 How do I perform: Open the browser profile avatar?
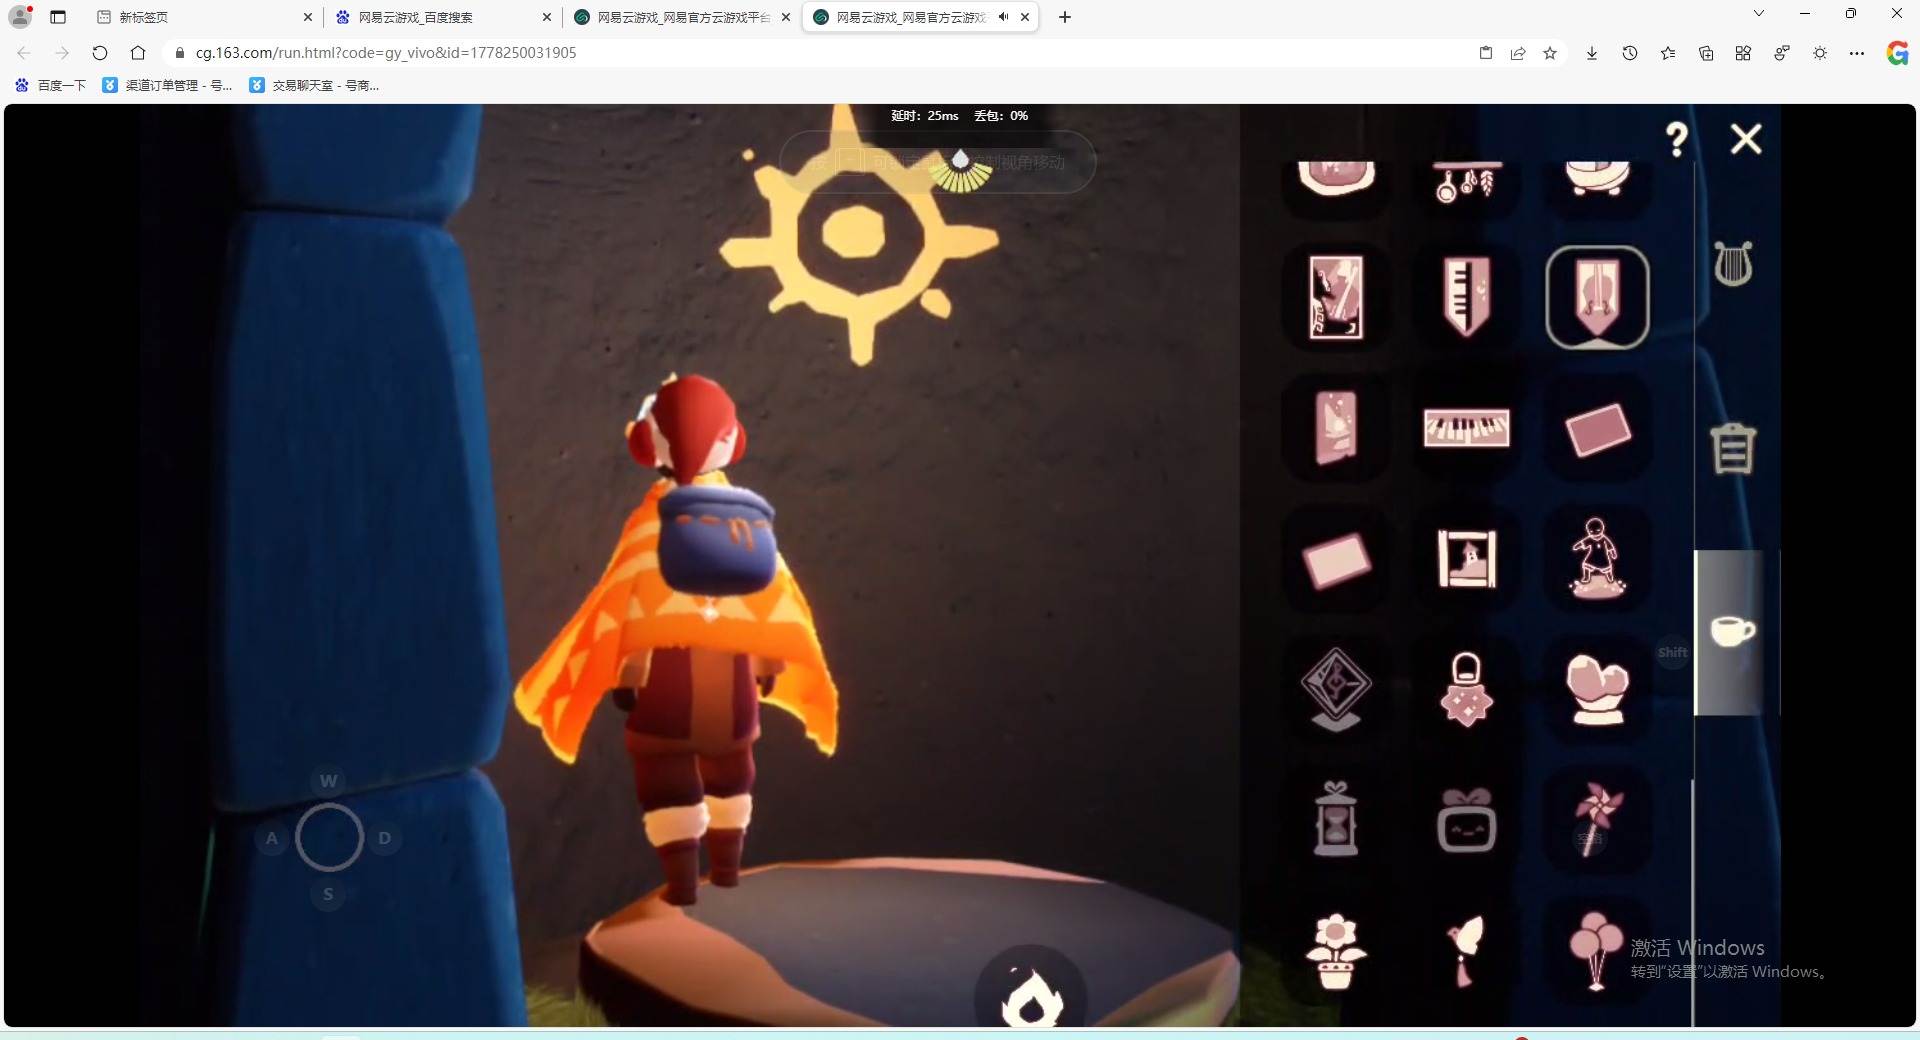[x=20, y=17]
